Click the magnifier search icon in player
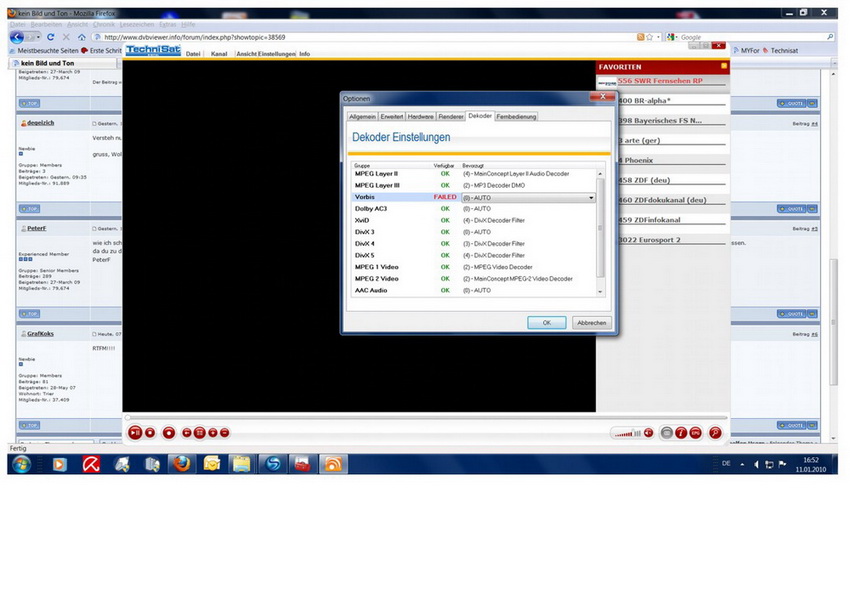The width and height of the screenshot is (850, 601). tap(715, 433)
